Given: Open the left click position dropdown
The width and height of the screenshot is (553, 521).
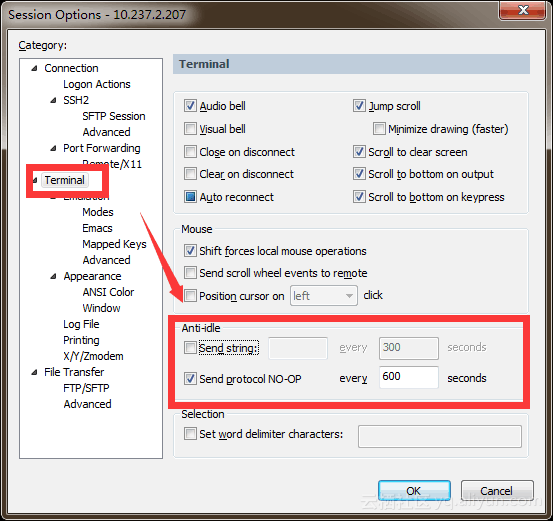Looking at the screenshot, I should coord(323,296).
